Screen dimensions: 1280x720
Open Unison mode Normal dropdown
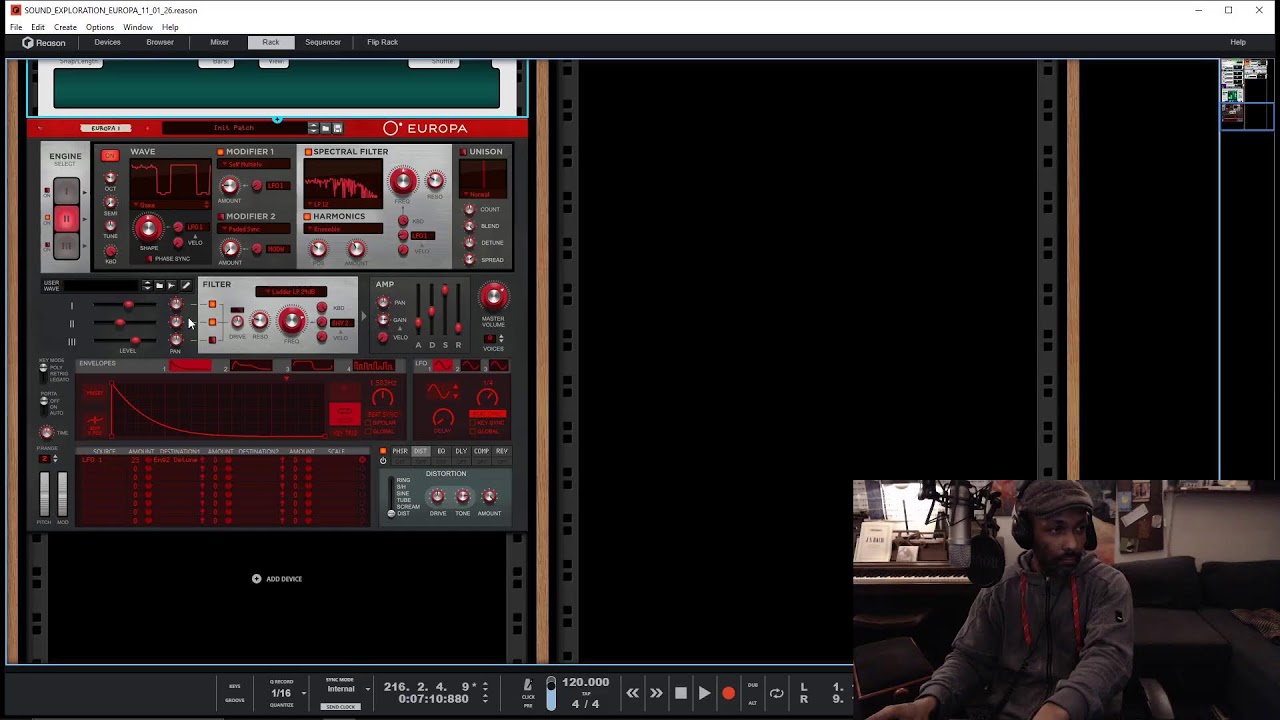tap(482, 194)
